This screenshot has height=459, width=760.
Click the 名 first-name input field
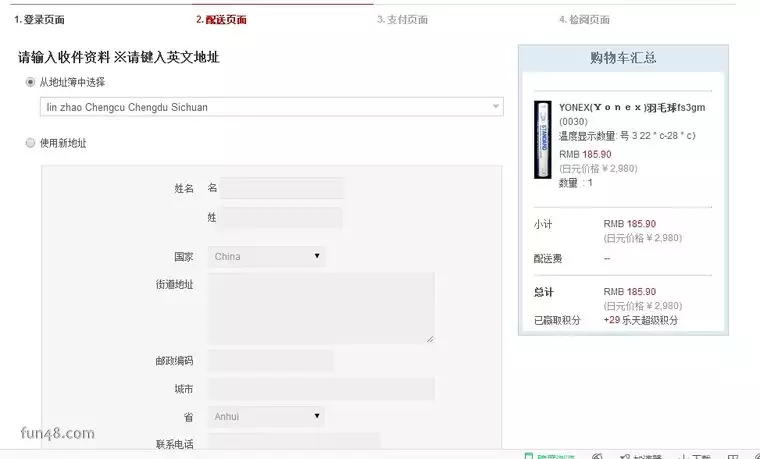(x=282, y=188)
